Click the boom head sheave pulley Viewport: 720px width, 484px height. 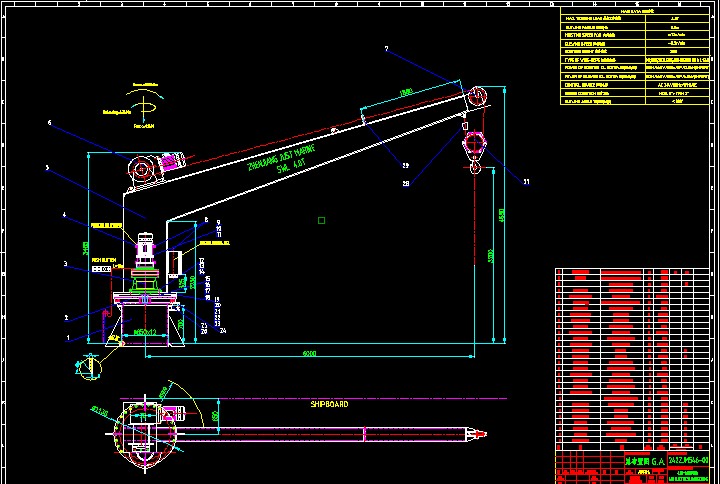pyautogui.click(x=476, y=97)
